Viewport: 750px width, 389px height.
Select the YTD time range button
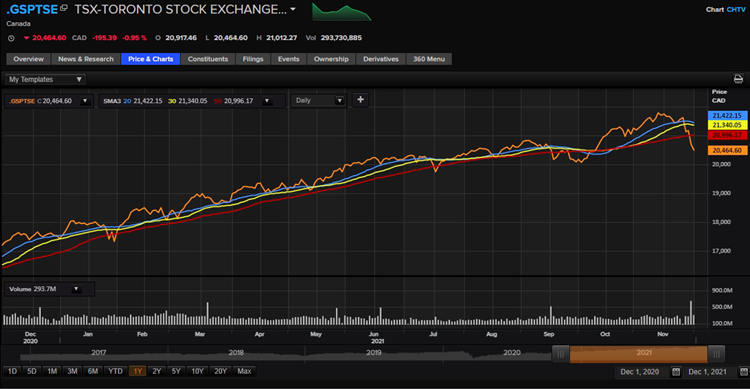click(115, 371)
